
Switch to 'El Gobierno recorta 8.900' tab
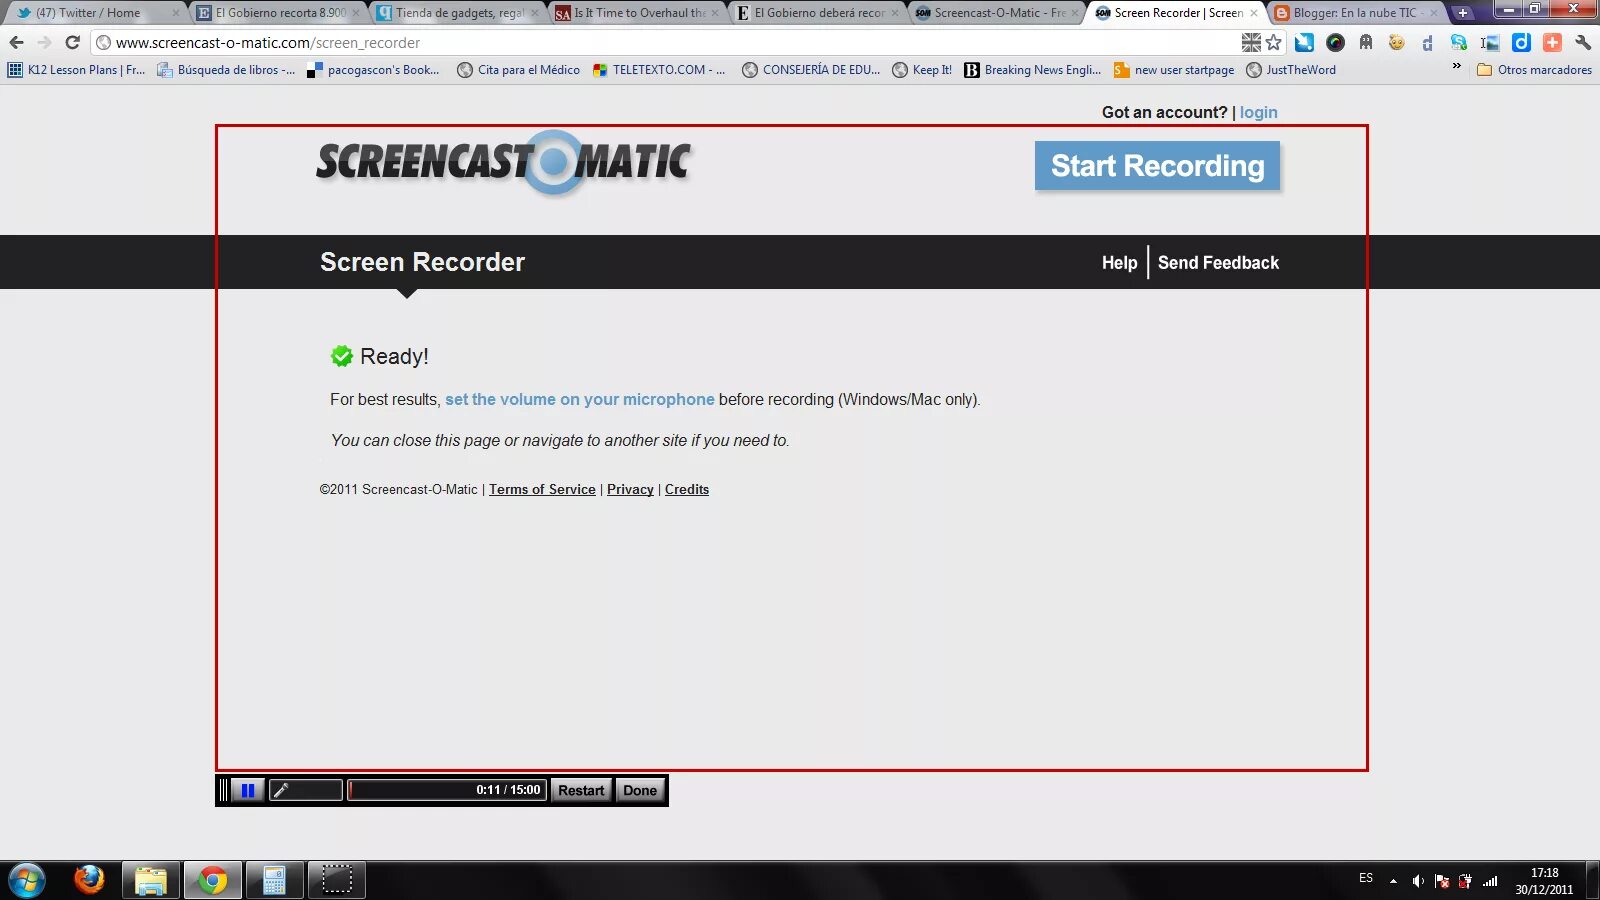click(x=275, y=13)
